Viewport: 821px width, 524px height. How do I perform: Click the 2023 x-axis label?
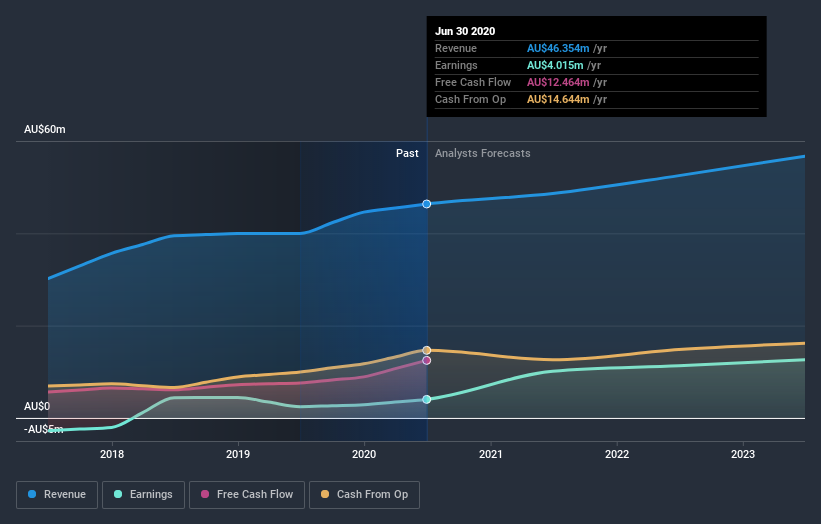(743, 454)
